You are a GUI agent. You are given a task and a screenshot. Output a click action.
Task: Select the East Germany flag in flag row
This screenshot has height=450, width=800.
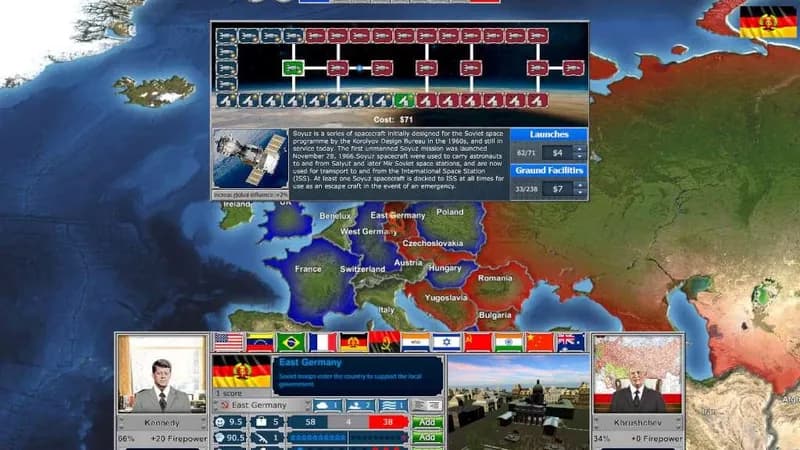click(354, 342)
